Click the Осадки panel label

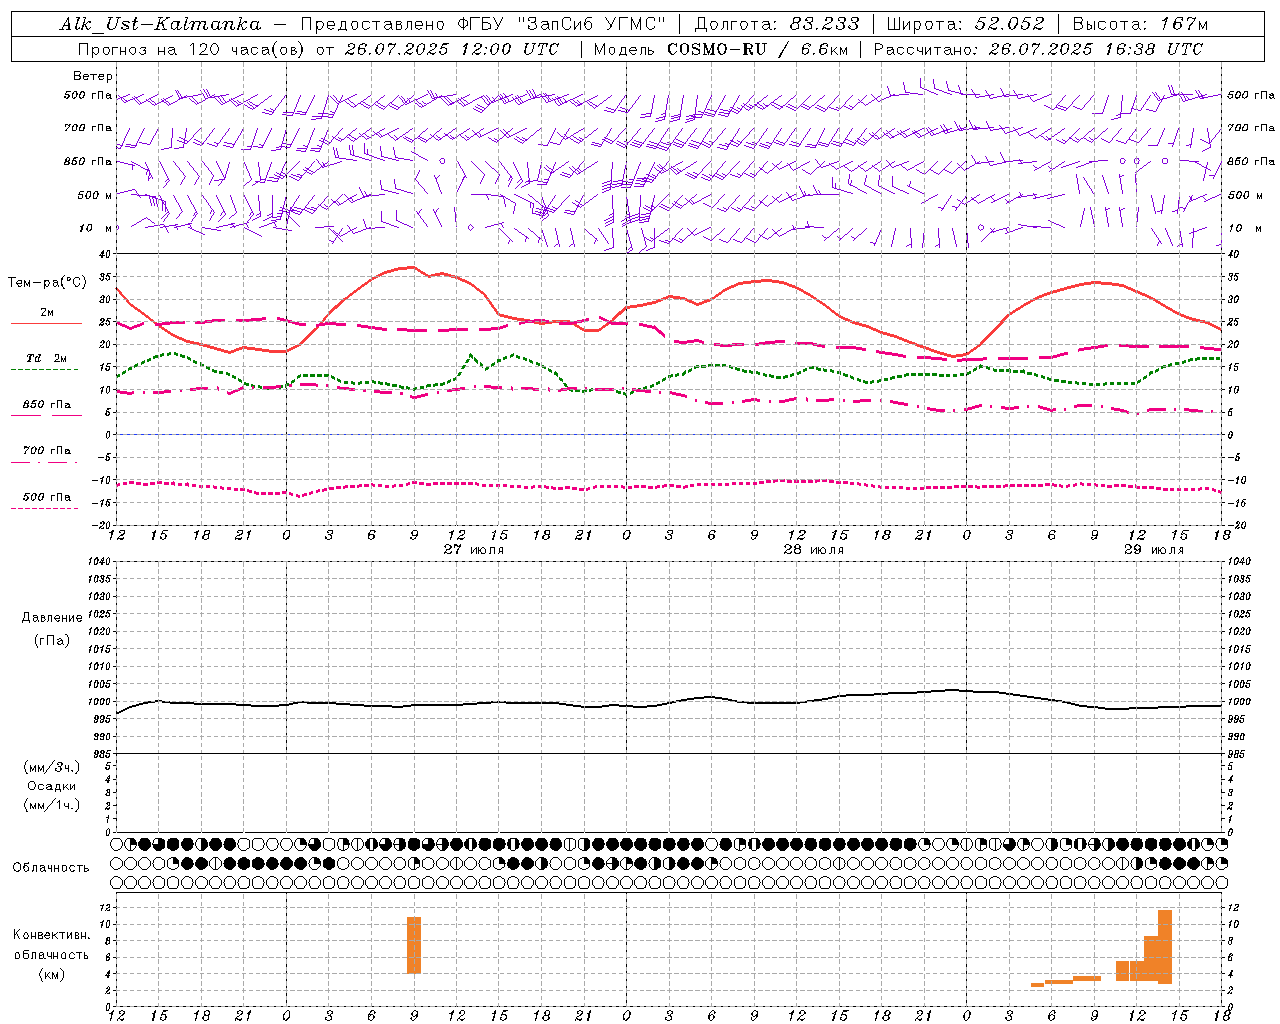pos(52,786)
